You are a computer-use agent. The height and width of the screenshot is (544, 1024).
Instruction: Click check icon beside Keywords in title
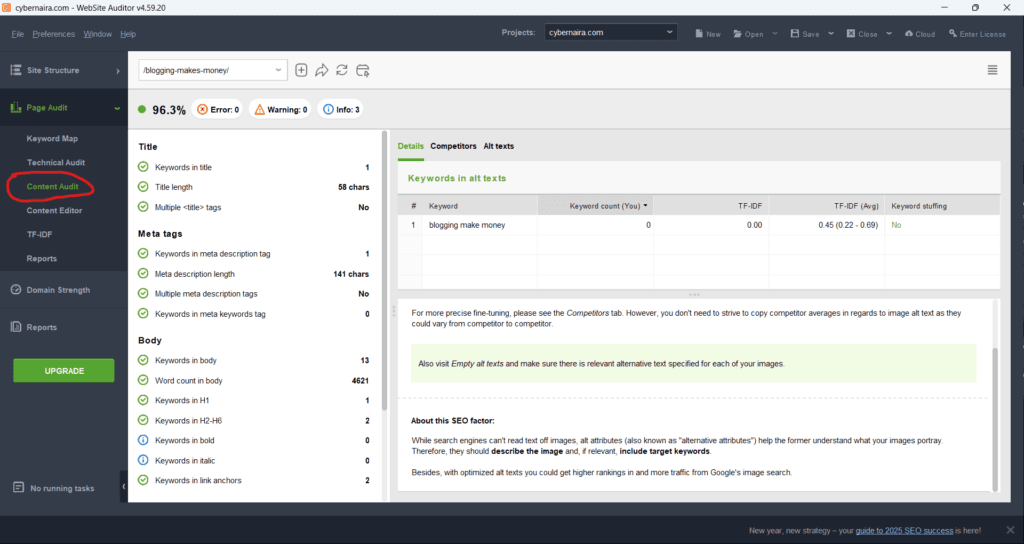143,167
